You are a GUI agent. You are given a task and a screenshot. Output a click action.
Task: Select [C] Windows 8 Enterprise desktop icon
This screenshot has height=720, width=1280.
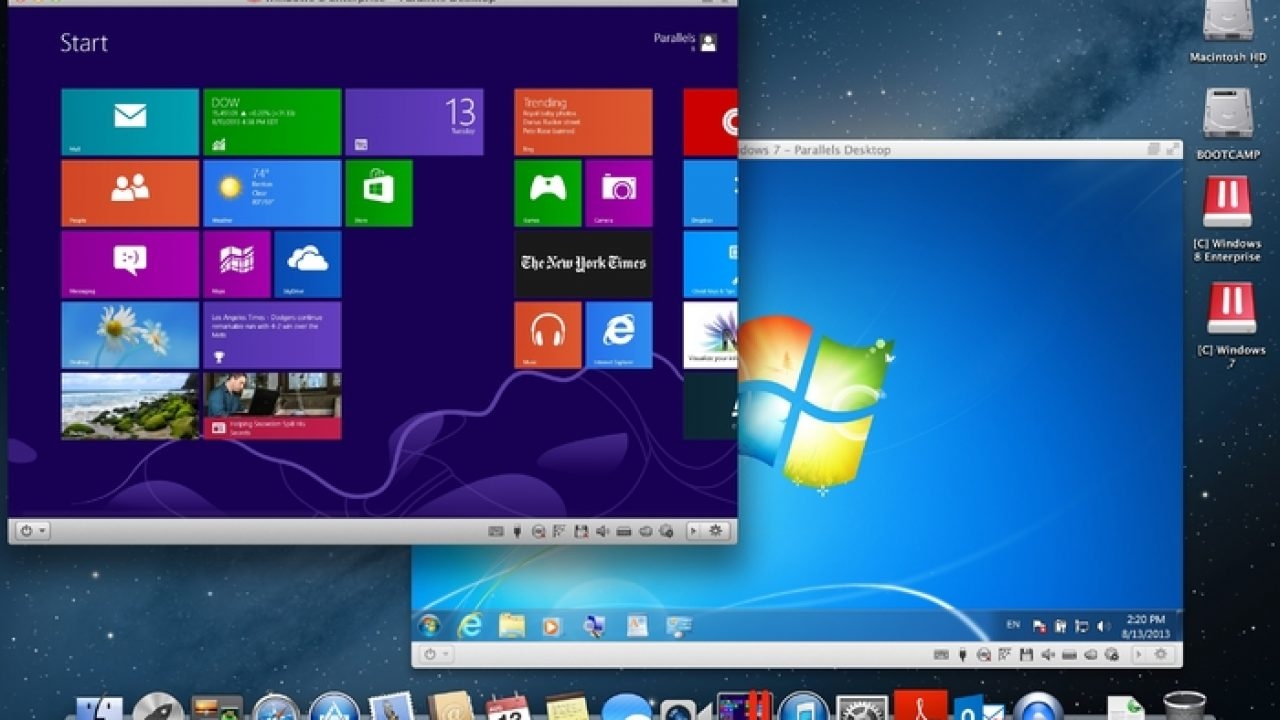pyautogui.click(x=1228, y=219)
